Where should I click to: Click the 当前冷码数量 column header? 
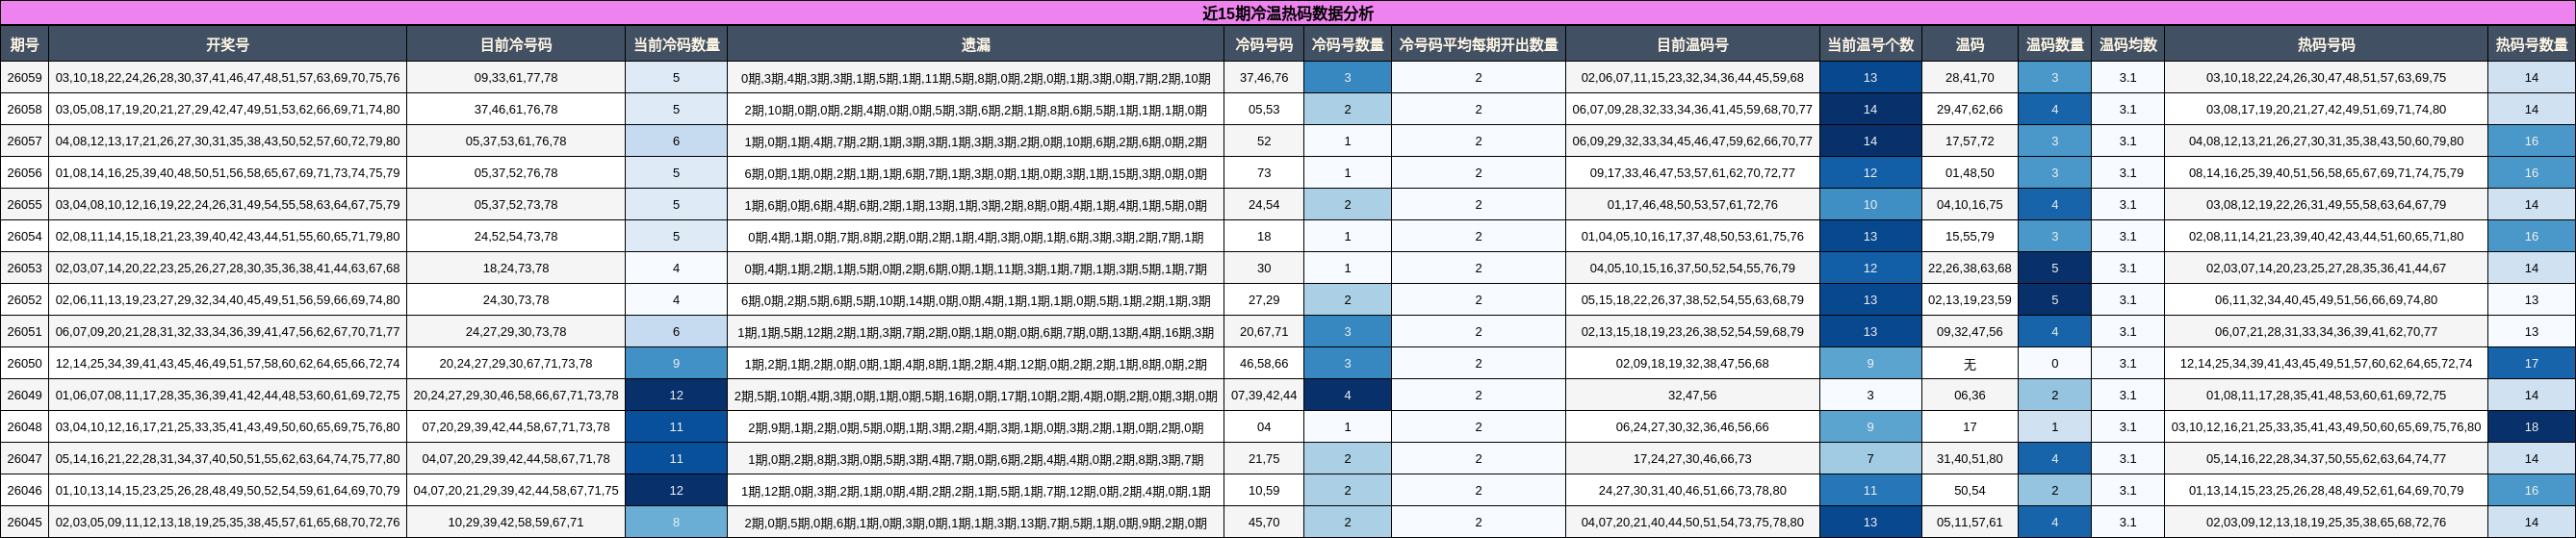676,44
